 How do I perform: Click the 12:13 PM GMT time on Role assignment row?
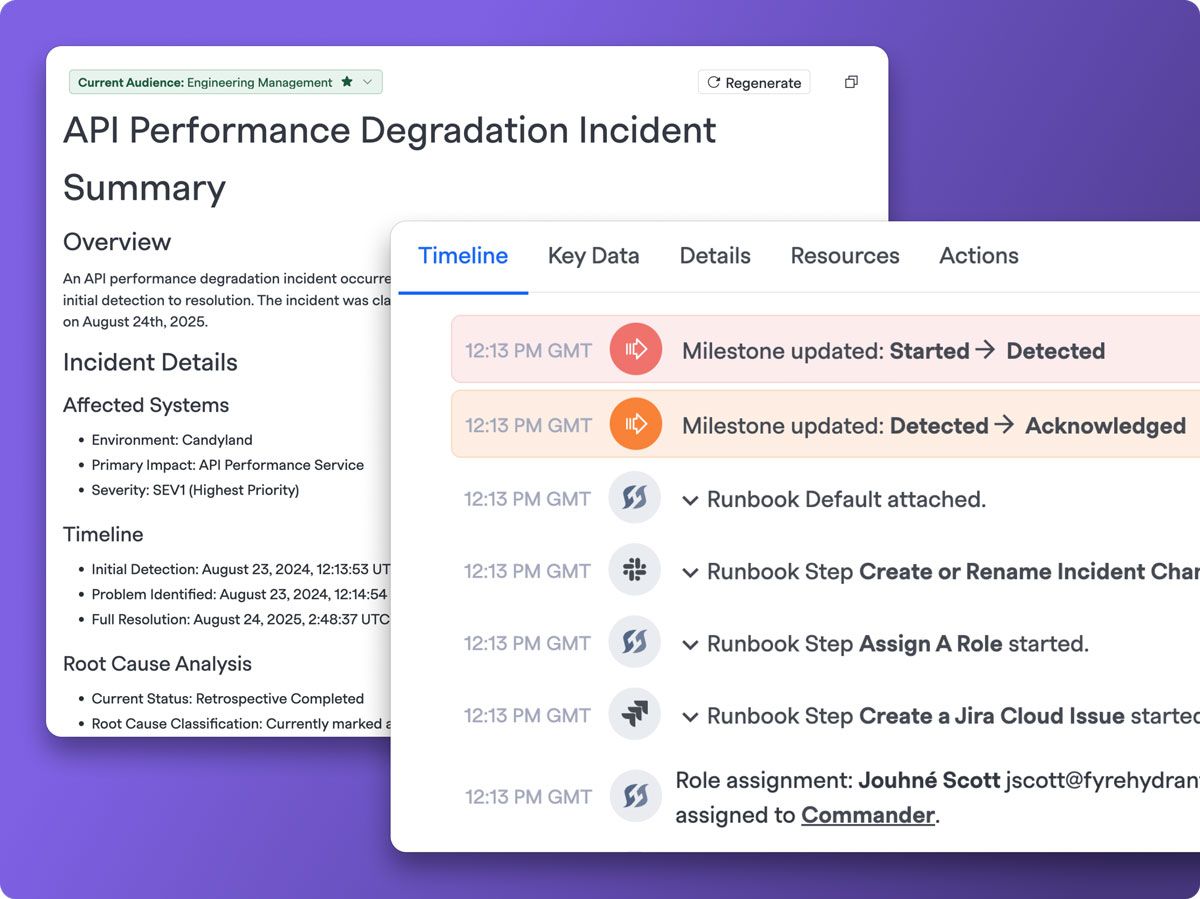point(528,797)
